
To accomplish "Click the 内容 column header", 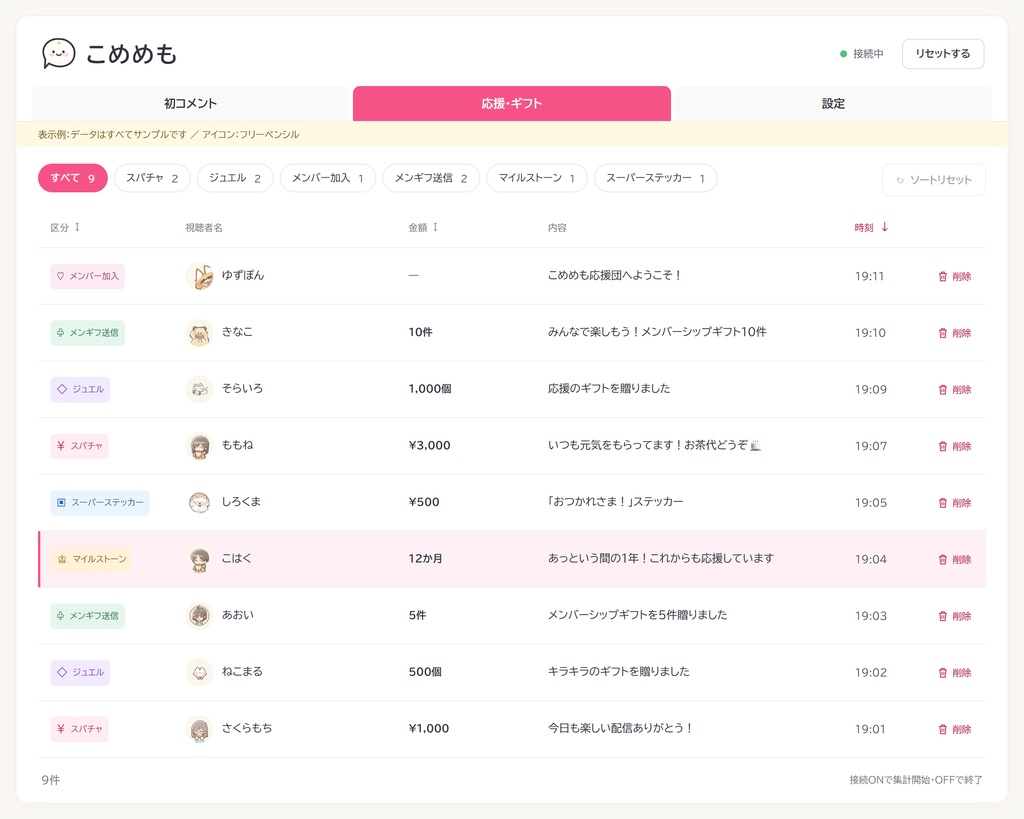I will point(557,227).
